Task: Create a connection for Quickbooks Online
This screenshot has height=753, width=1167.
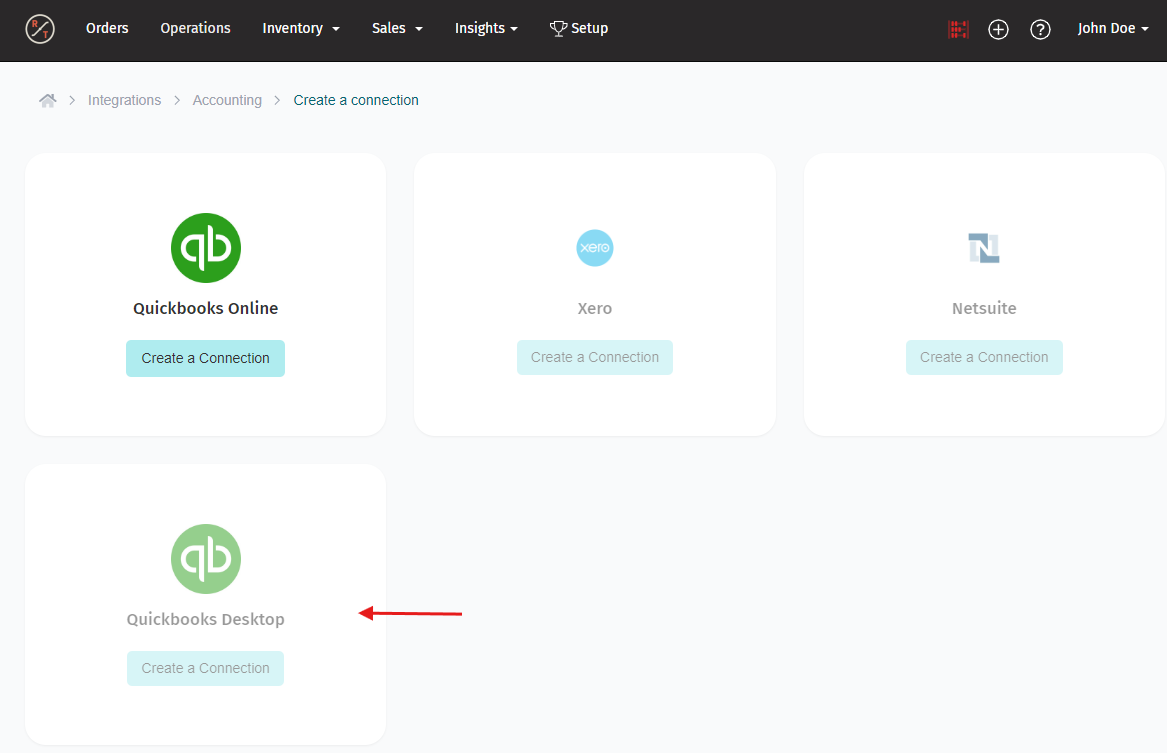Action: click(205, 359)
